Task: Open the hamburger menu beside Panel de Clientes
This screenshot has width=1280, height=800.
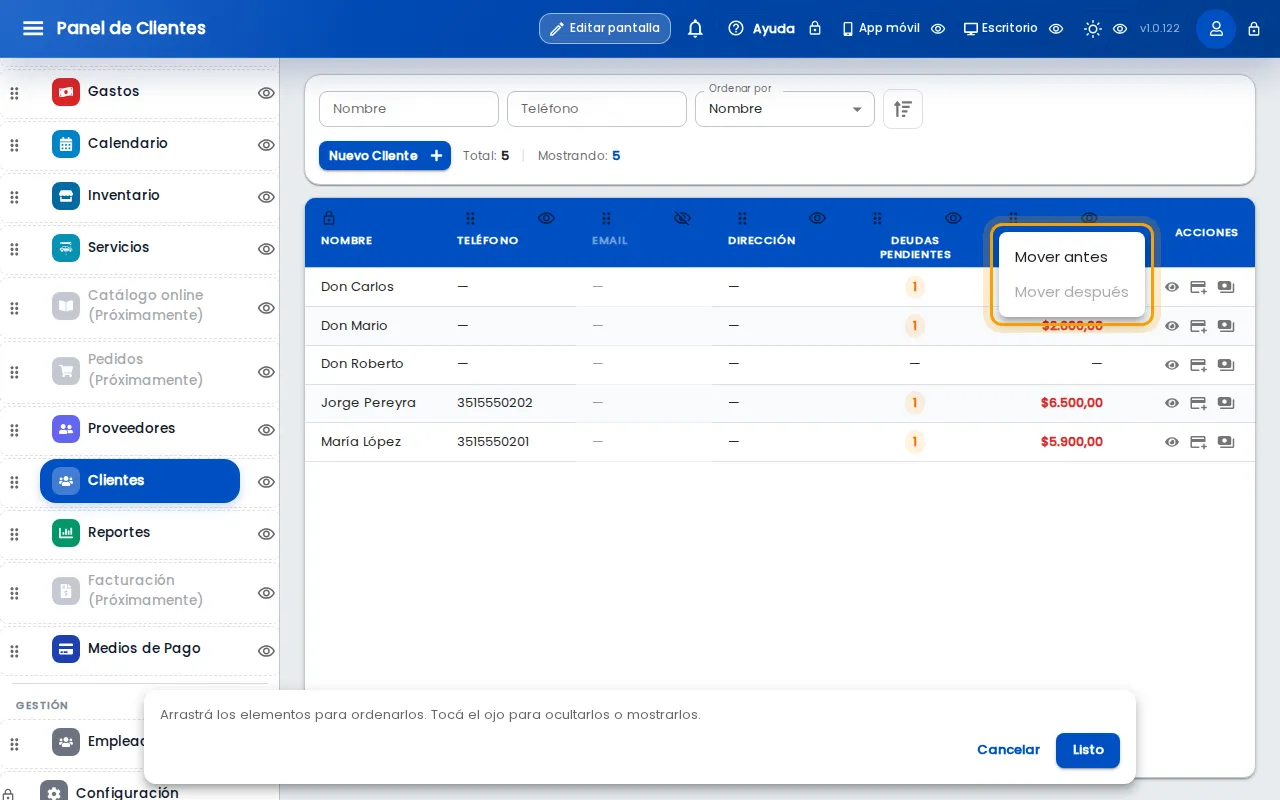Action: 33,28
